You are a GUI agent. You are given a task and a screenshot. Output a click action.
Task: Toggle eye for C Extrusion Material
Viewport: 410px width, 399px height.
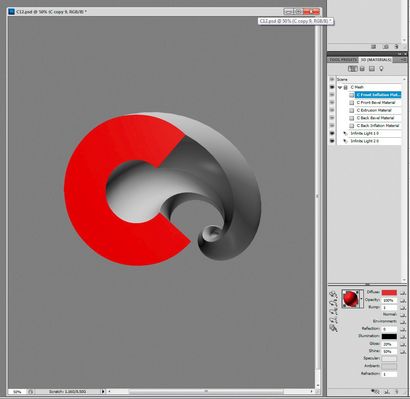pyautogui.click(x=332, y=110)
